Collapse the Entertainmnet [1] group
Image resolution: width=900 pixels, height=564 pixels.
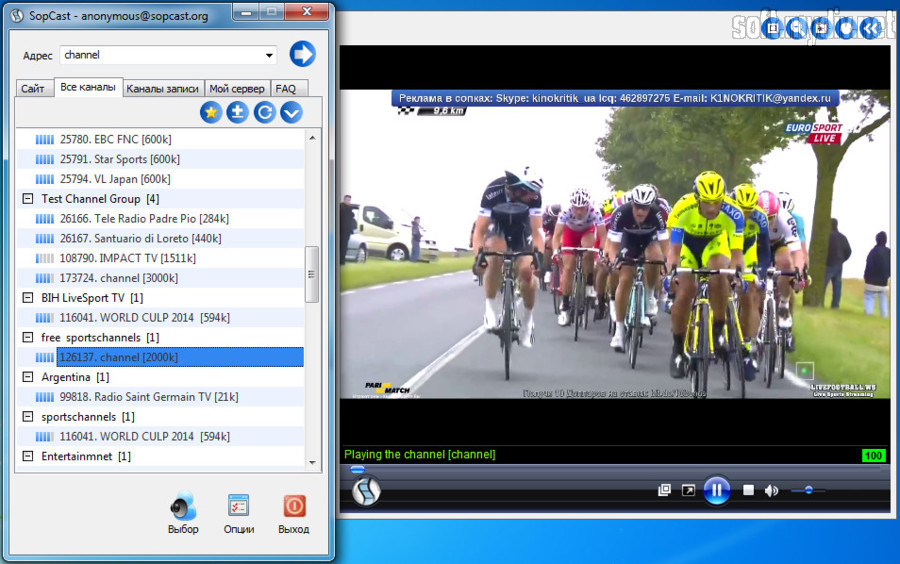click(28, 456)
